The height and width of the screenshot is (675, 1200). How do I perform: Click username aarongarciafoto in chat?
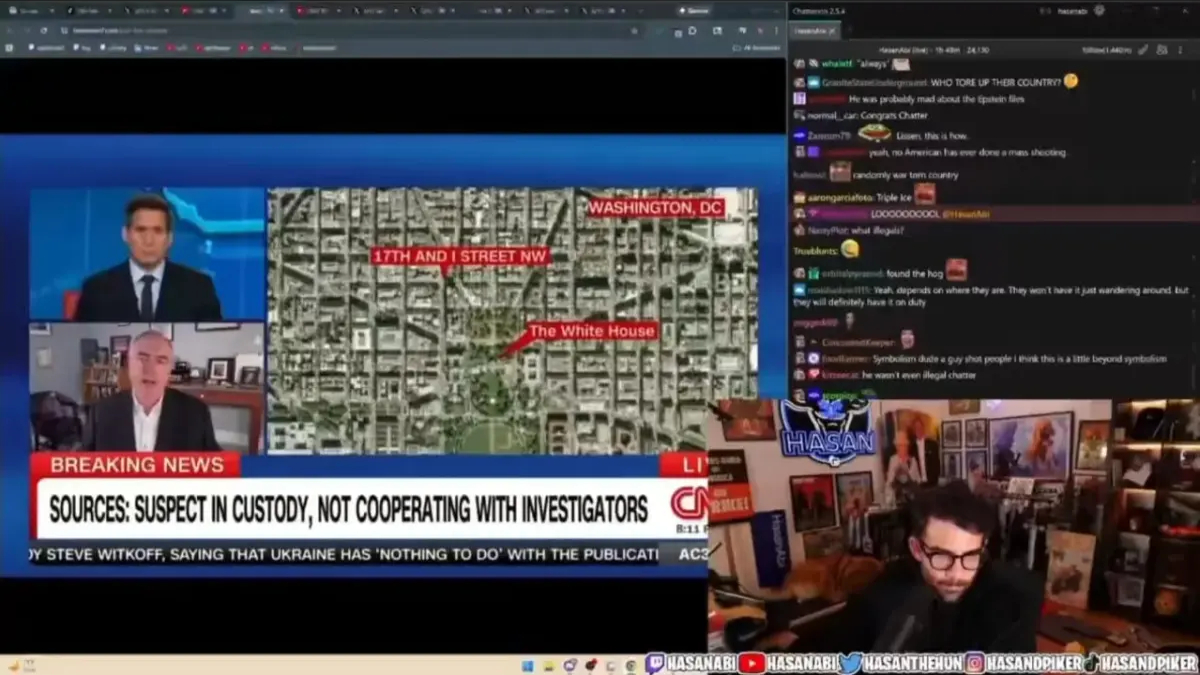[x=840, y=198]
